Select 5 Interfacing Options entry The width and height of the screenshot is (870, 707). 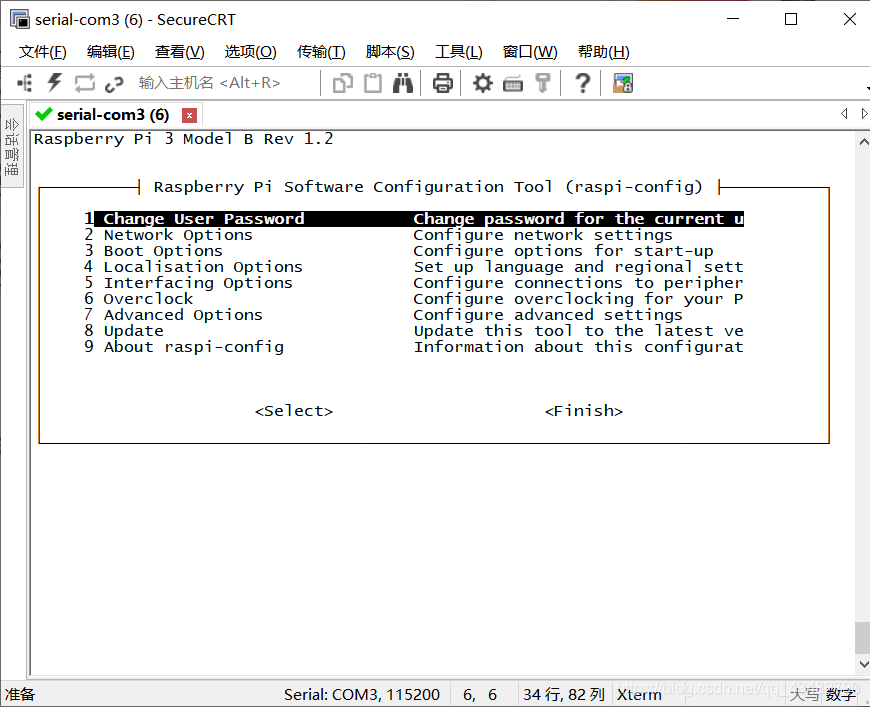(x=413, y=283)
